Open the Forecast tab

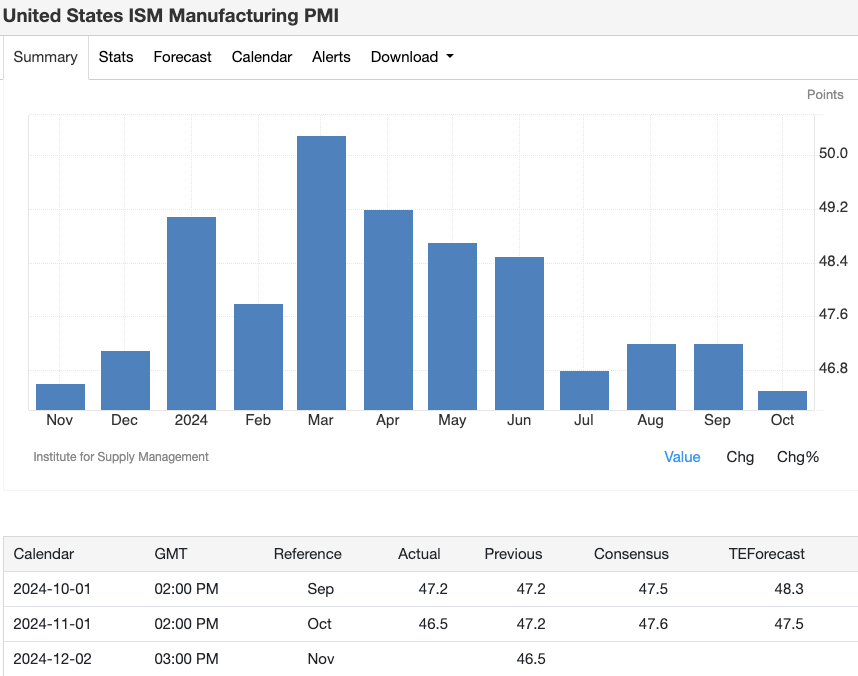click(182, 57)
